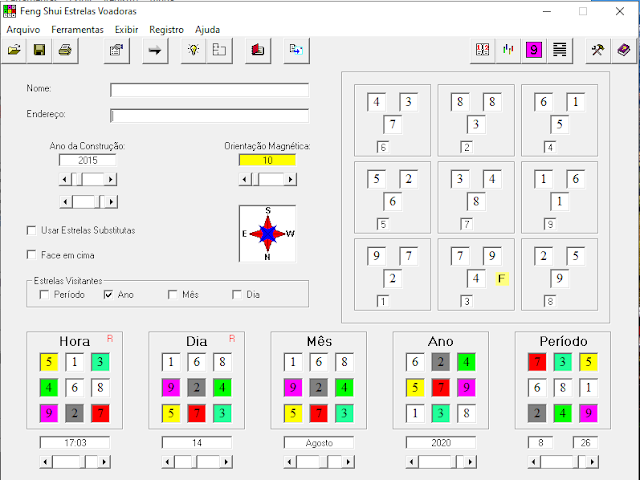The image size is (640, 480).
Task: Advance Hora with its right arrow
Action: pyautogui.click(x=104, y=462)
